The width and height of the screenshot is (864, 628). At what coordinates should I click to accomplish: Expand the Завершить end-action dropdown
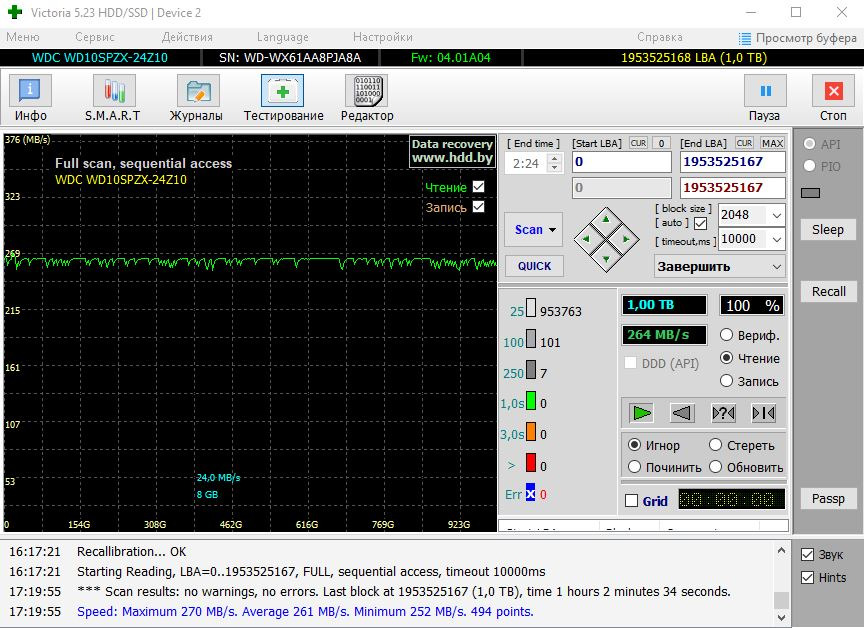coord(776,267)
